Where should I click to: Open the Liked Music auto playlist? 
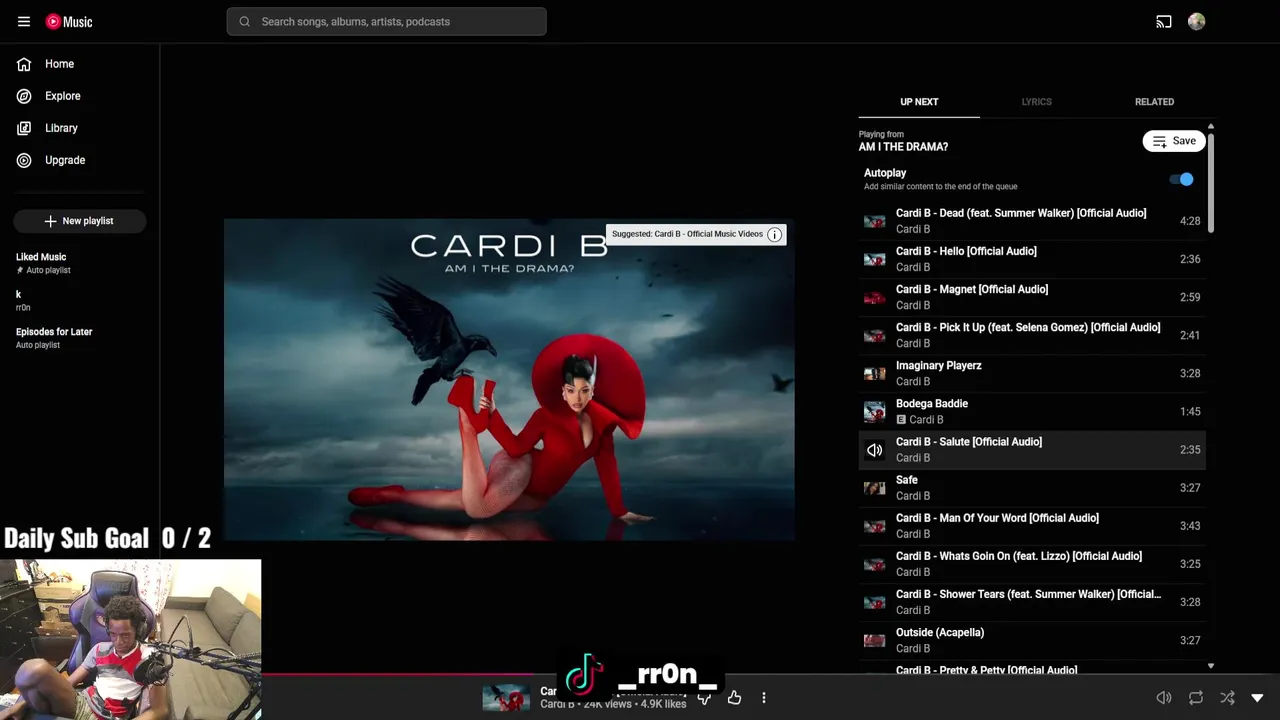(80, 263)
